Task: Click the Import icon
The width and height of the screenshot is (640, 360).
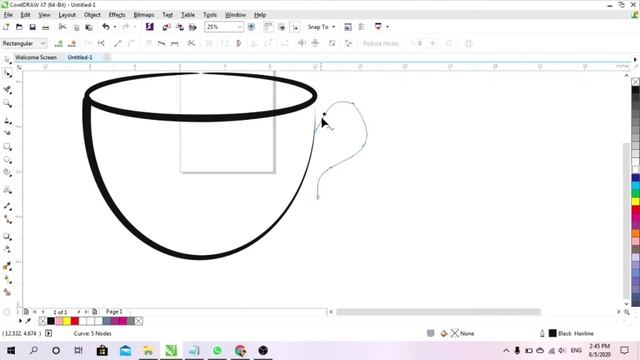Action: (166, 27)
